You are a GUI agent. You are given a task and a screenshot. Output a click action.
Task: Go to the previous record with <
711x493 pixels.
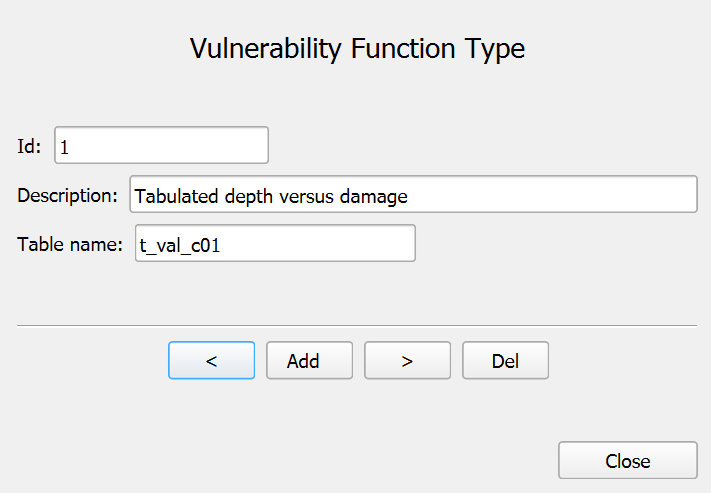coord(211,361)
